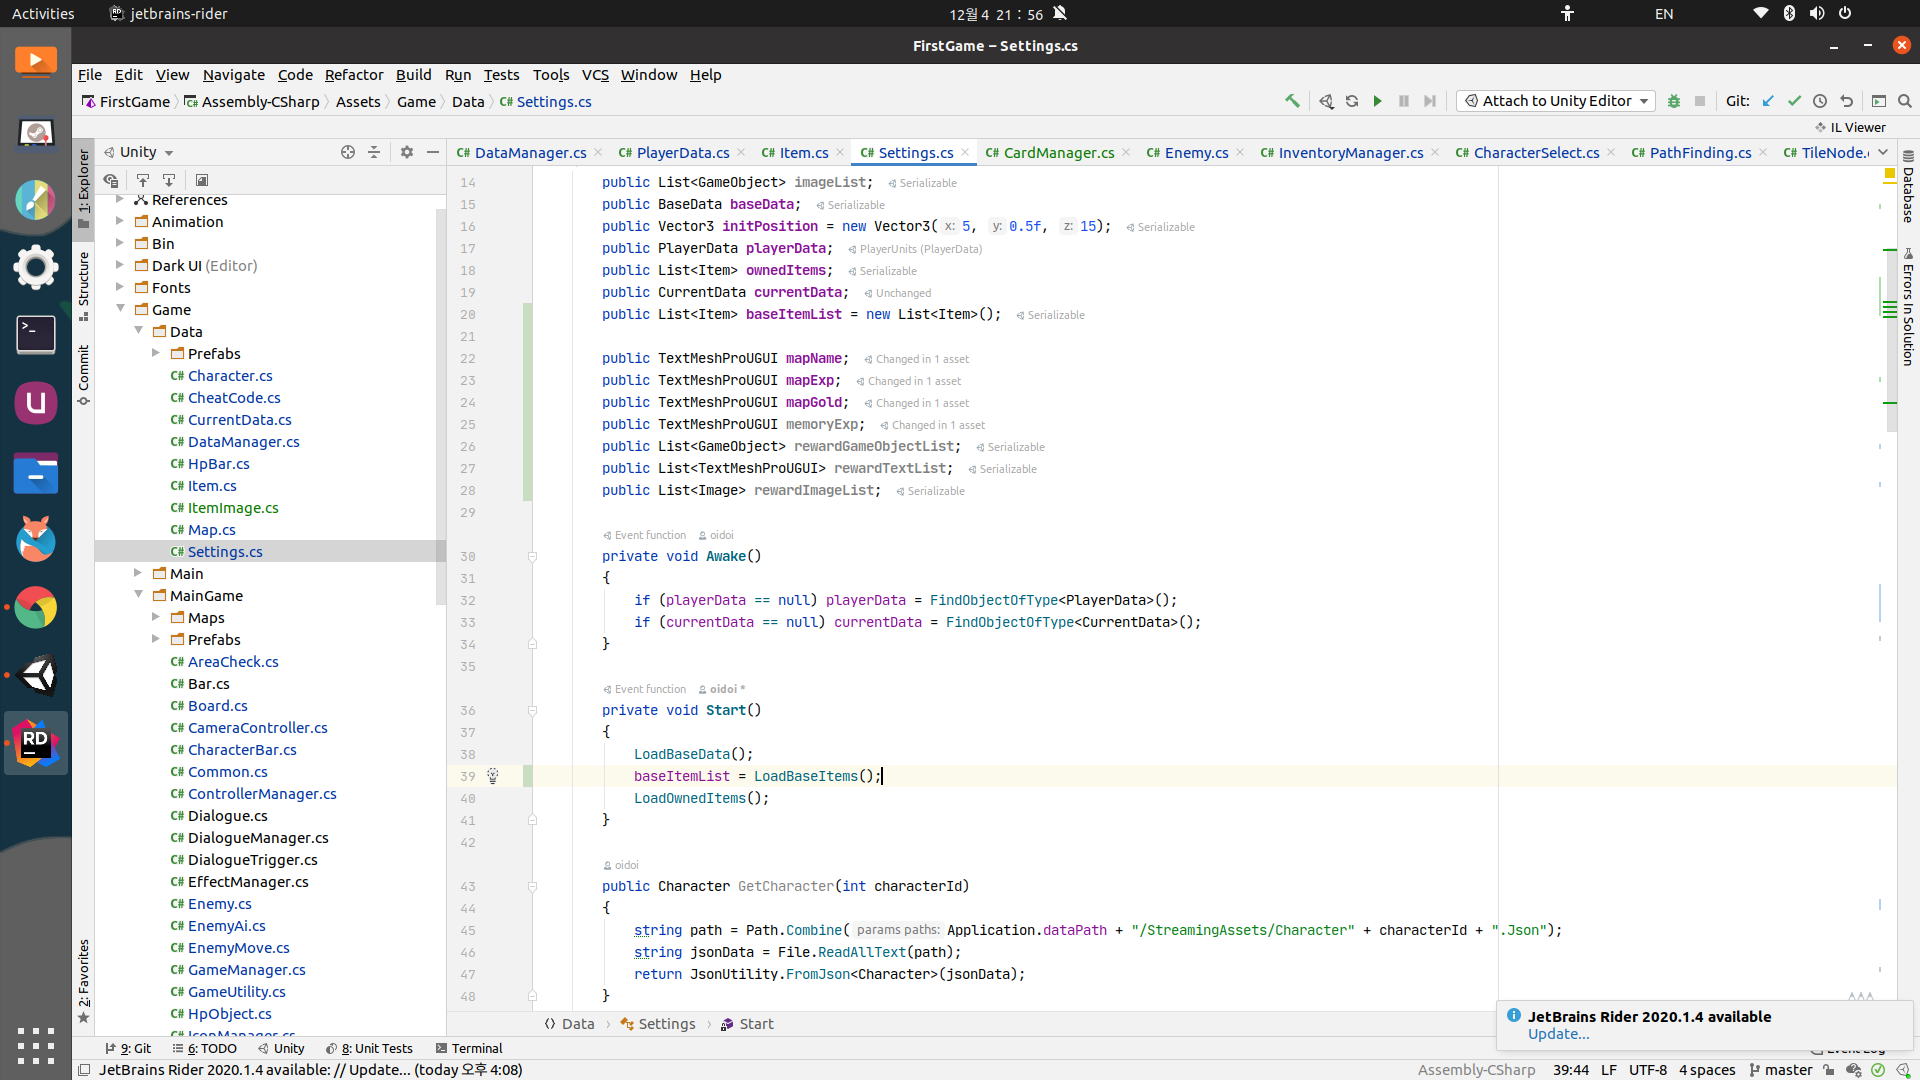Click the Explorer tree vertical scrollbar

click(x=440, y=406)
